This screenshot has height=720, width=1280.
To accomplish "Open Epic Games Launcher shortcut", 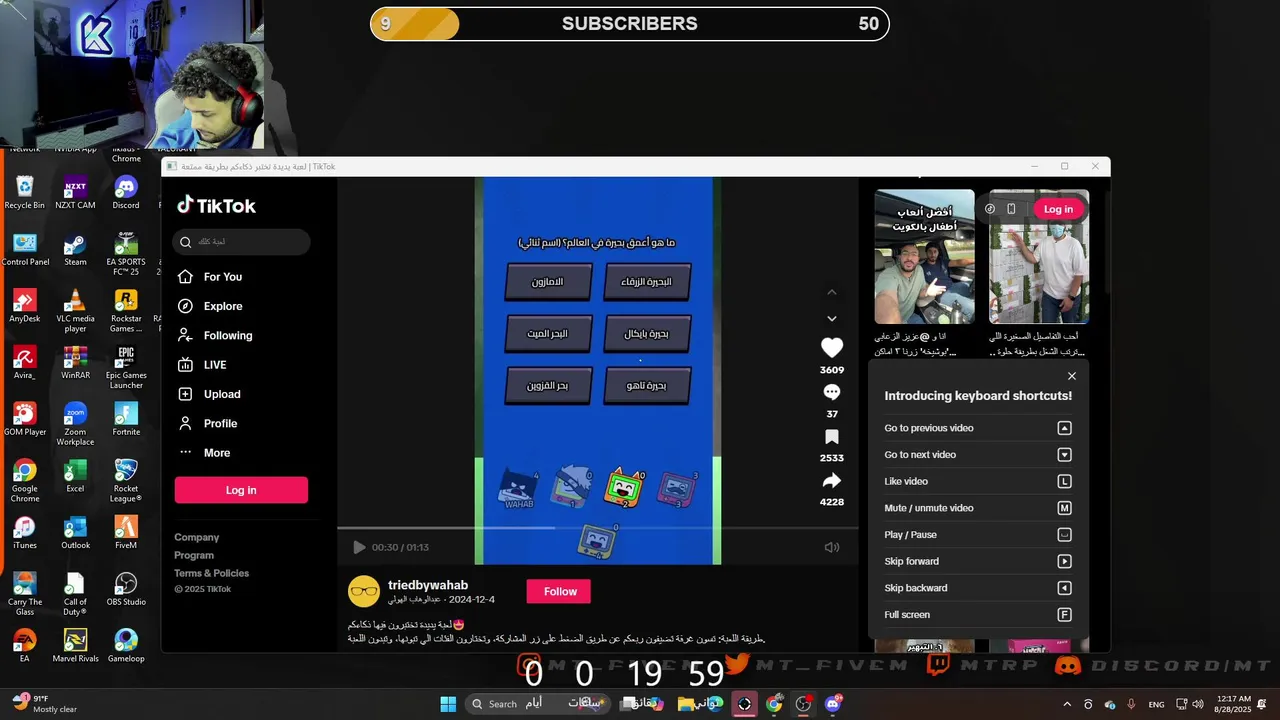I will coord(126,368).
